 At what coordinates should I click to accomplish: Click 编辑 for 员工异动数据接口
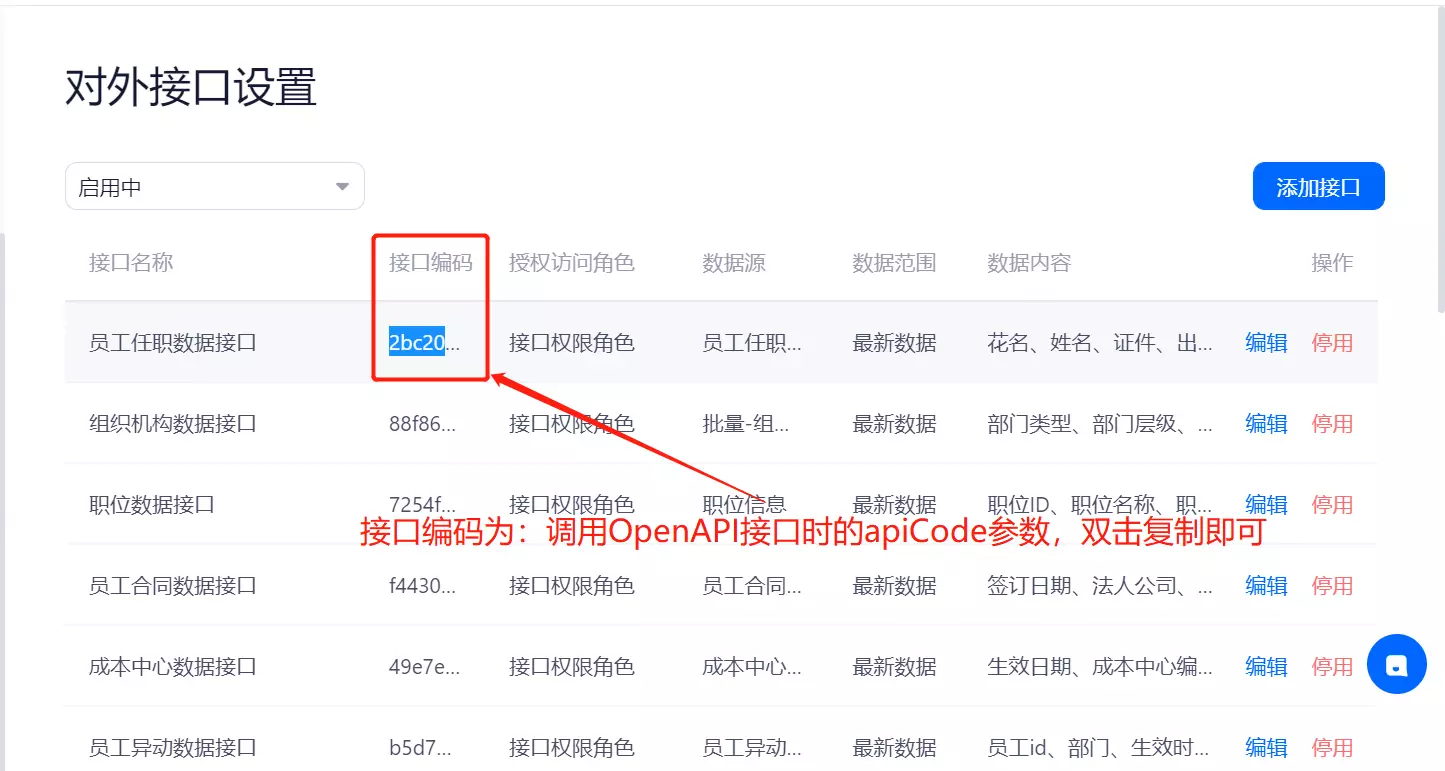[x=1266, y=747]
